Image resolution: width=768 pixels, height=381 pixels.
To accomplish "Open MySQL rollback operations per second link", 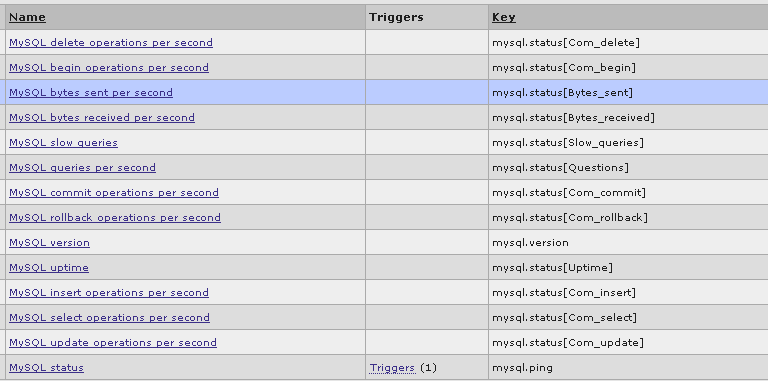I will click(115, 217).
